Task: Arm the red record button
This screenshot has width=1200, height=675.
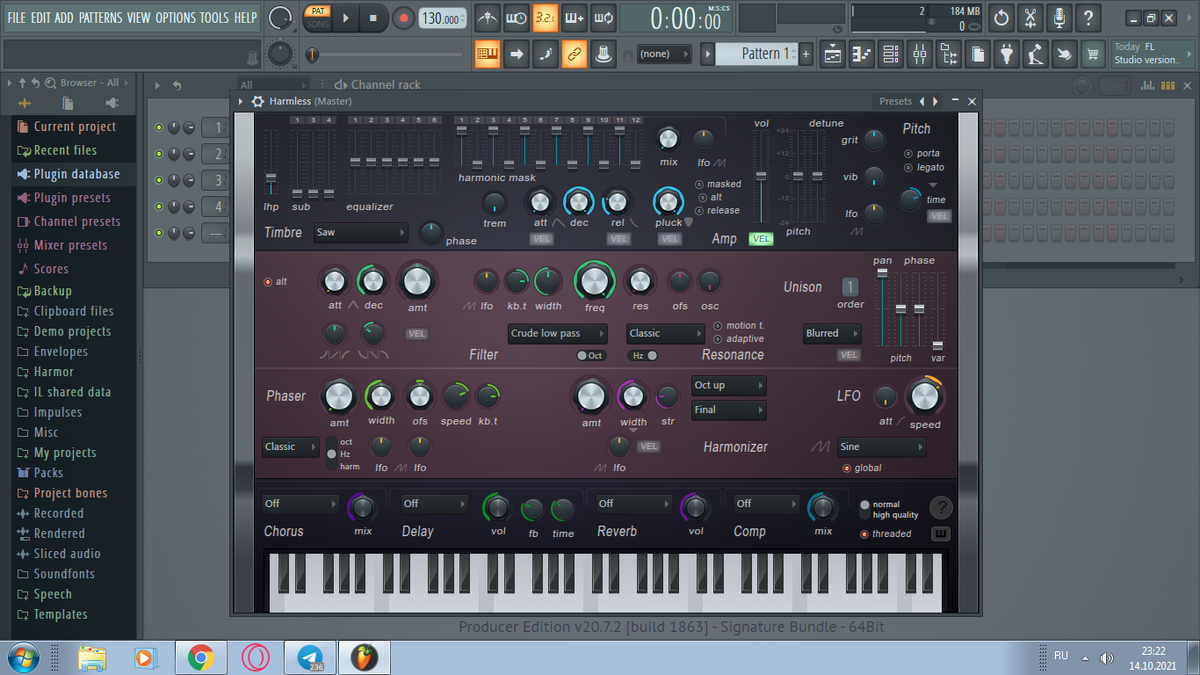Action: pos(403,17)
